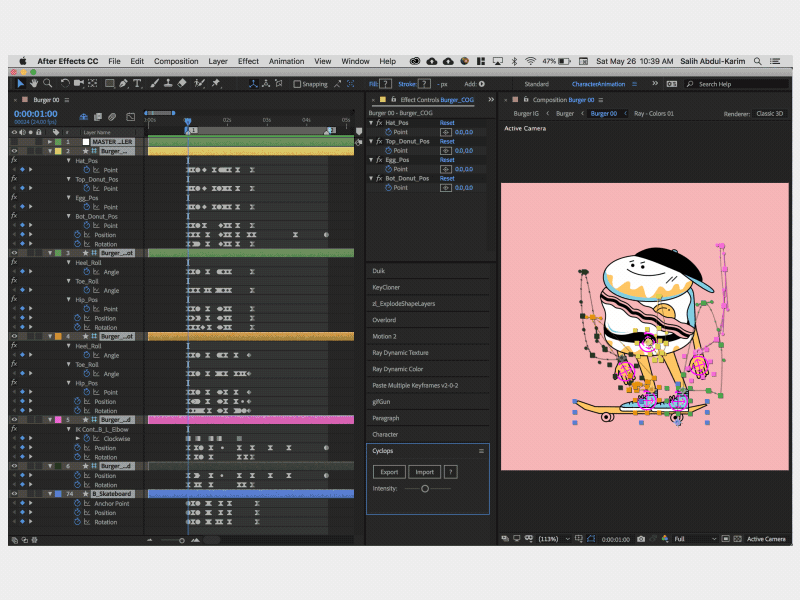
Task: Activate the Puppet Pin tool
Action: point(216,84)
